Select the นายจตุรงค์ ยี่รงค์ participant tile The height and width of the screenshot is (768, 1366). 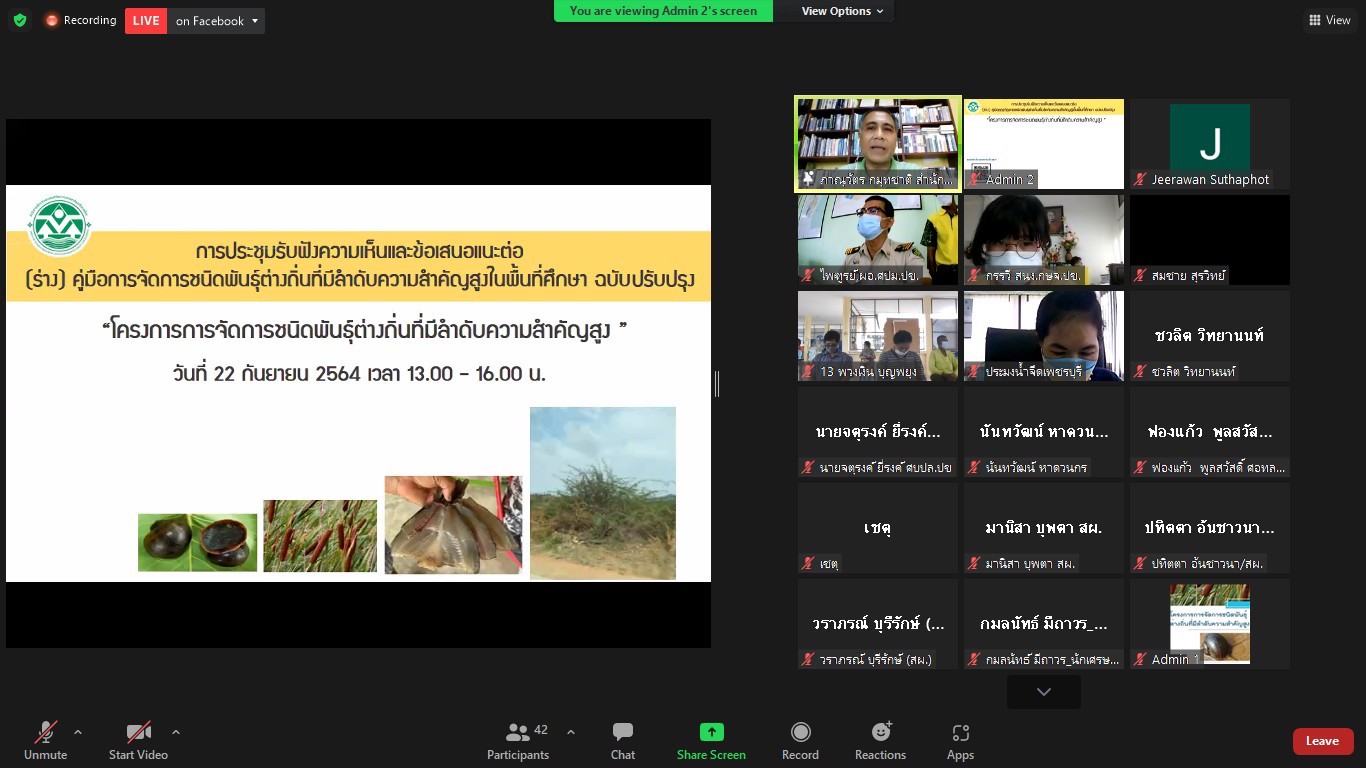[x=878, y=432]
